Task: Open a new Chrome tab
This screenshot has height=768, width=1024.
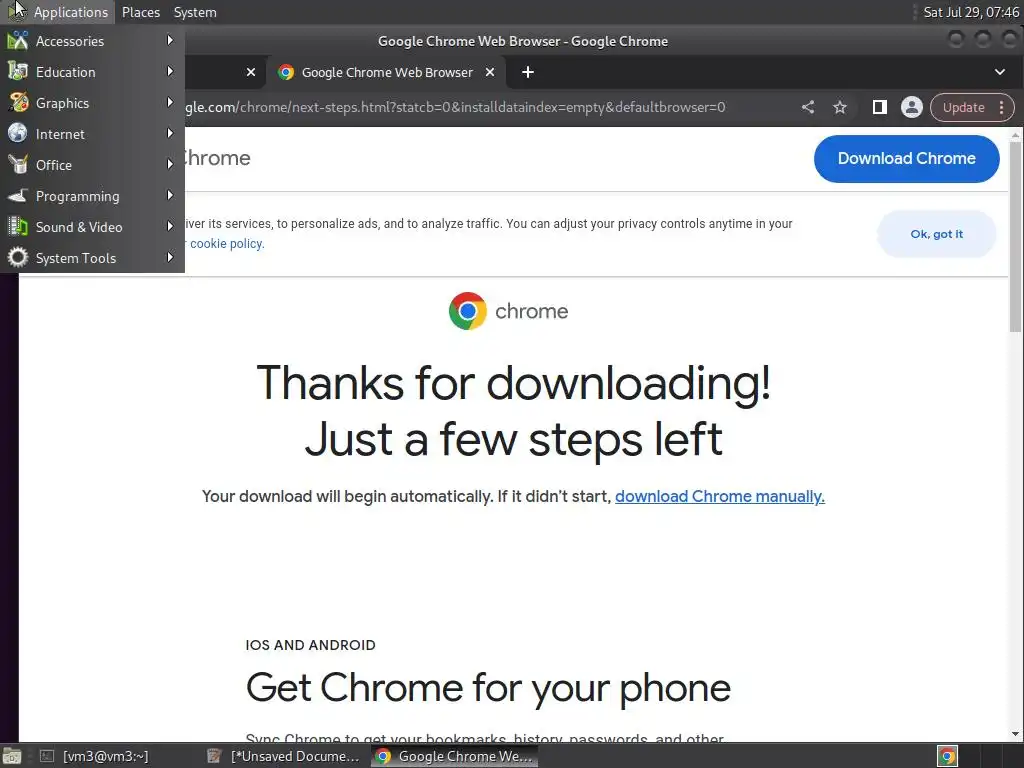Action: (528, 72)
